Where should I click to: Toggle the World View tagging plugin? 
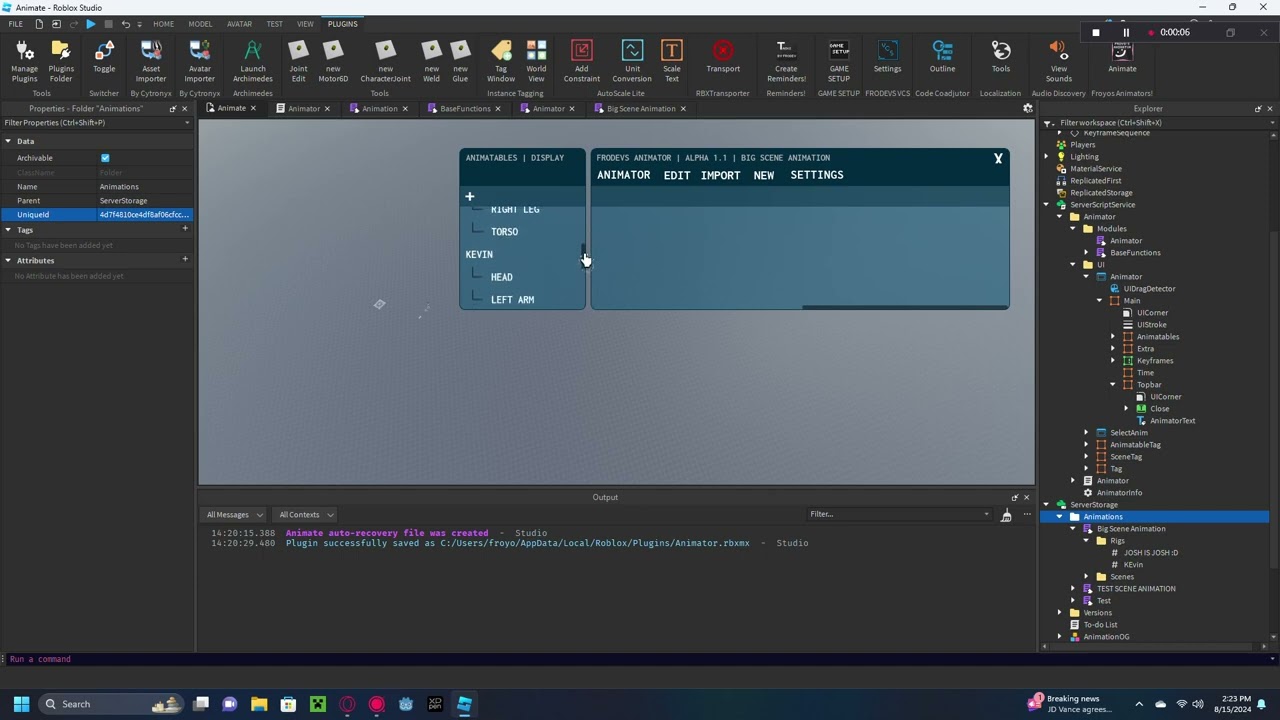coord(536,62)
